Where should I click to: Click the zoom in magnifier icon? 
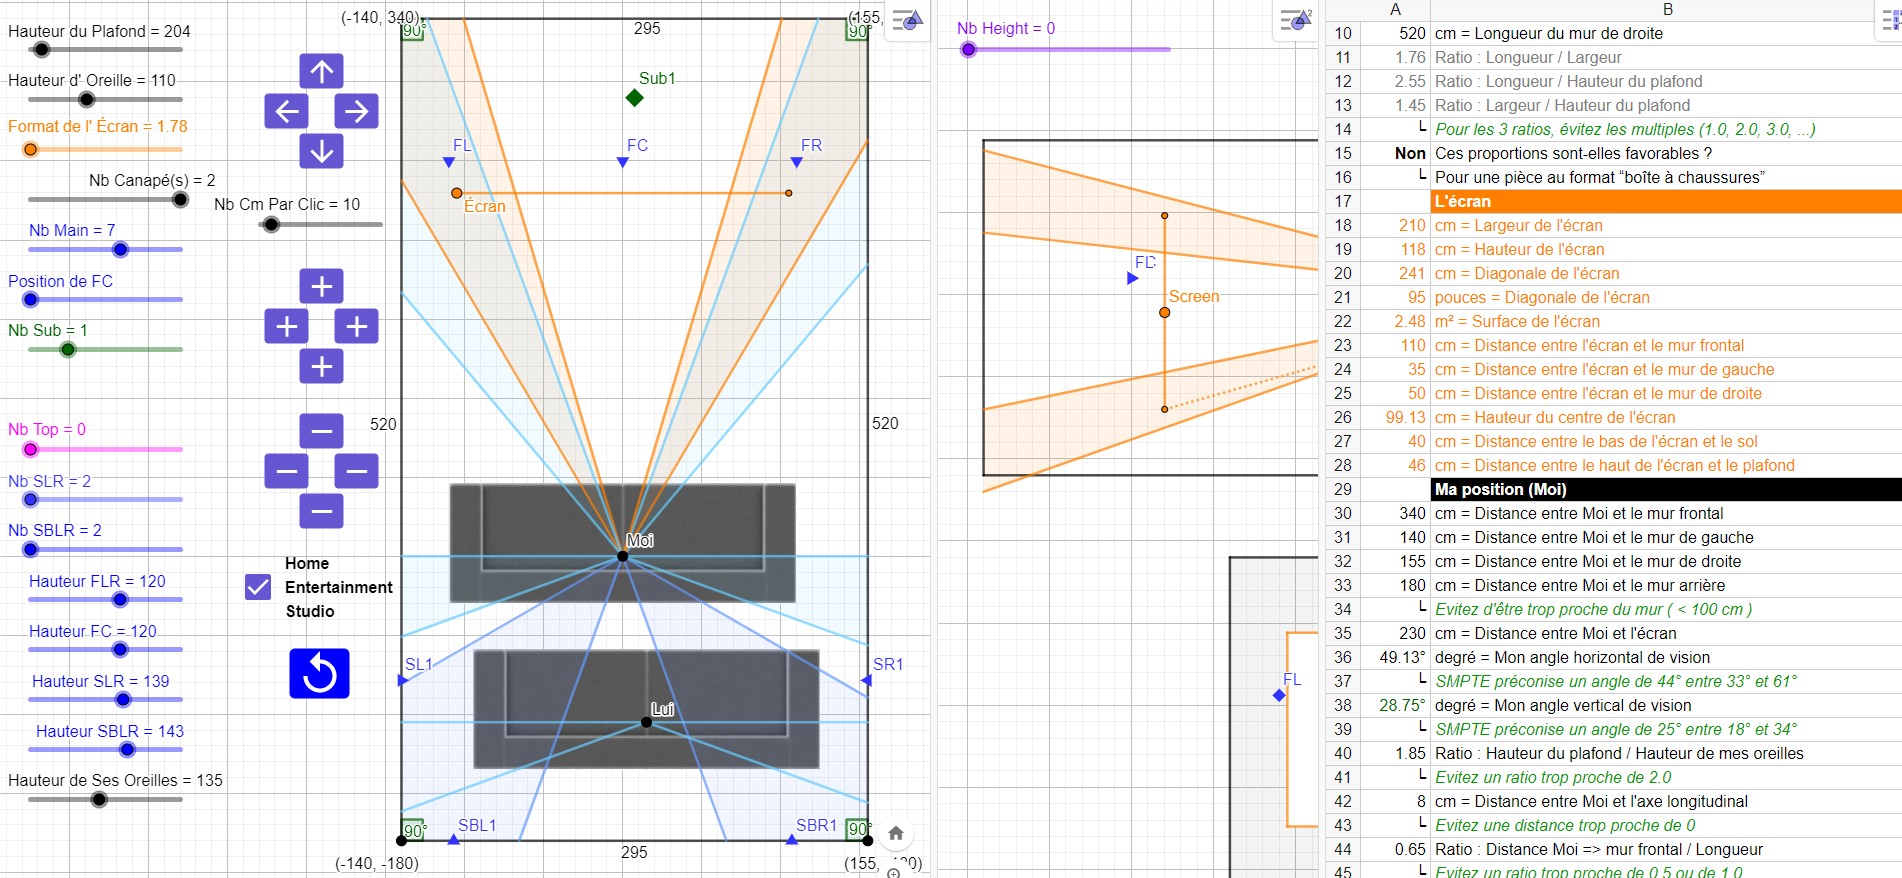tap(894, 872)
